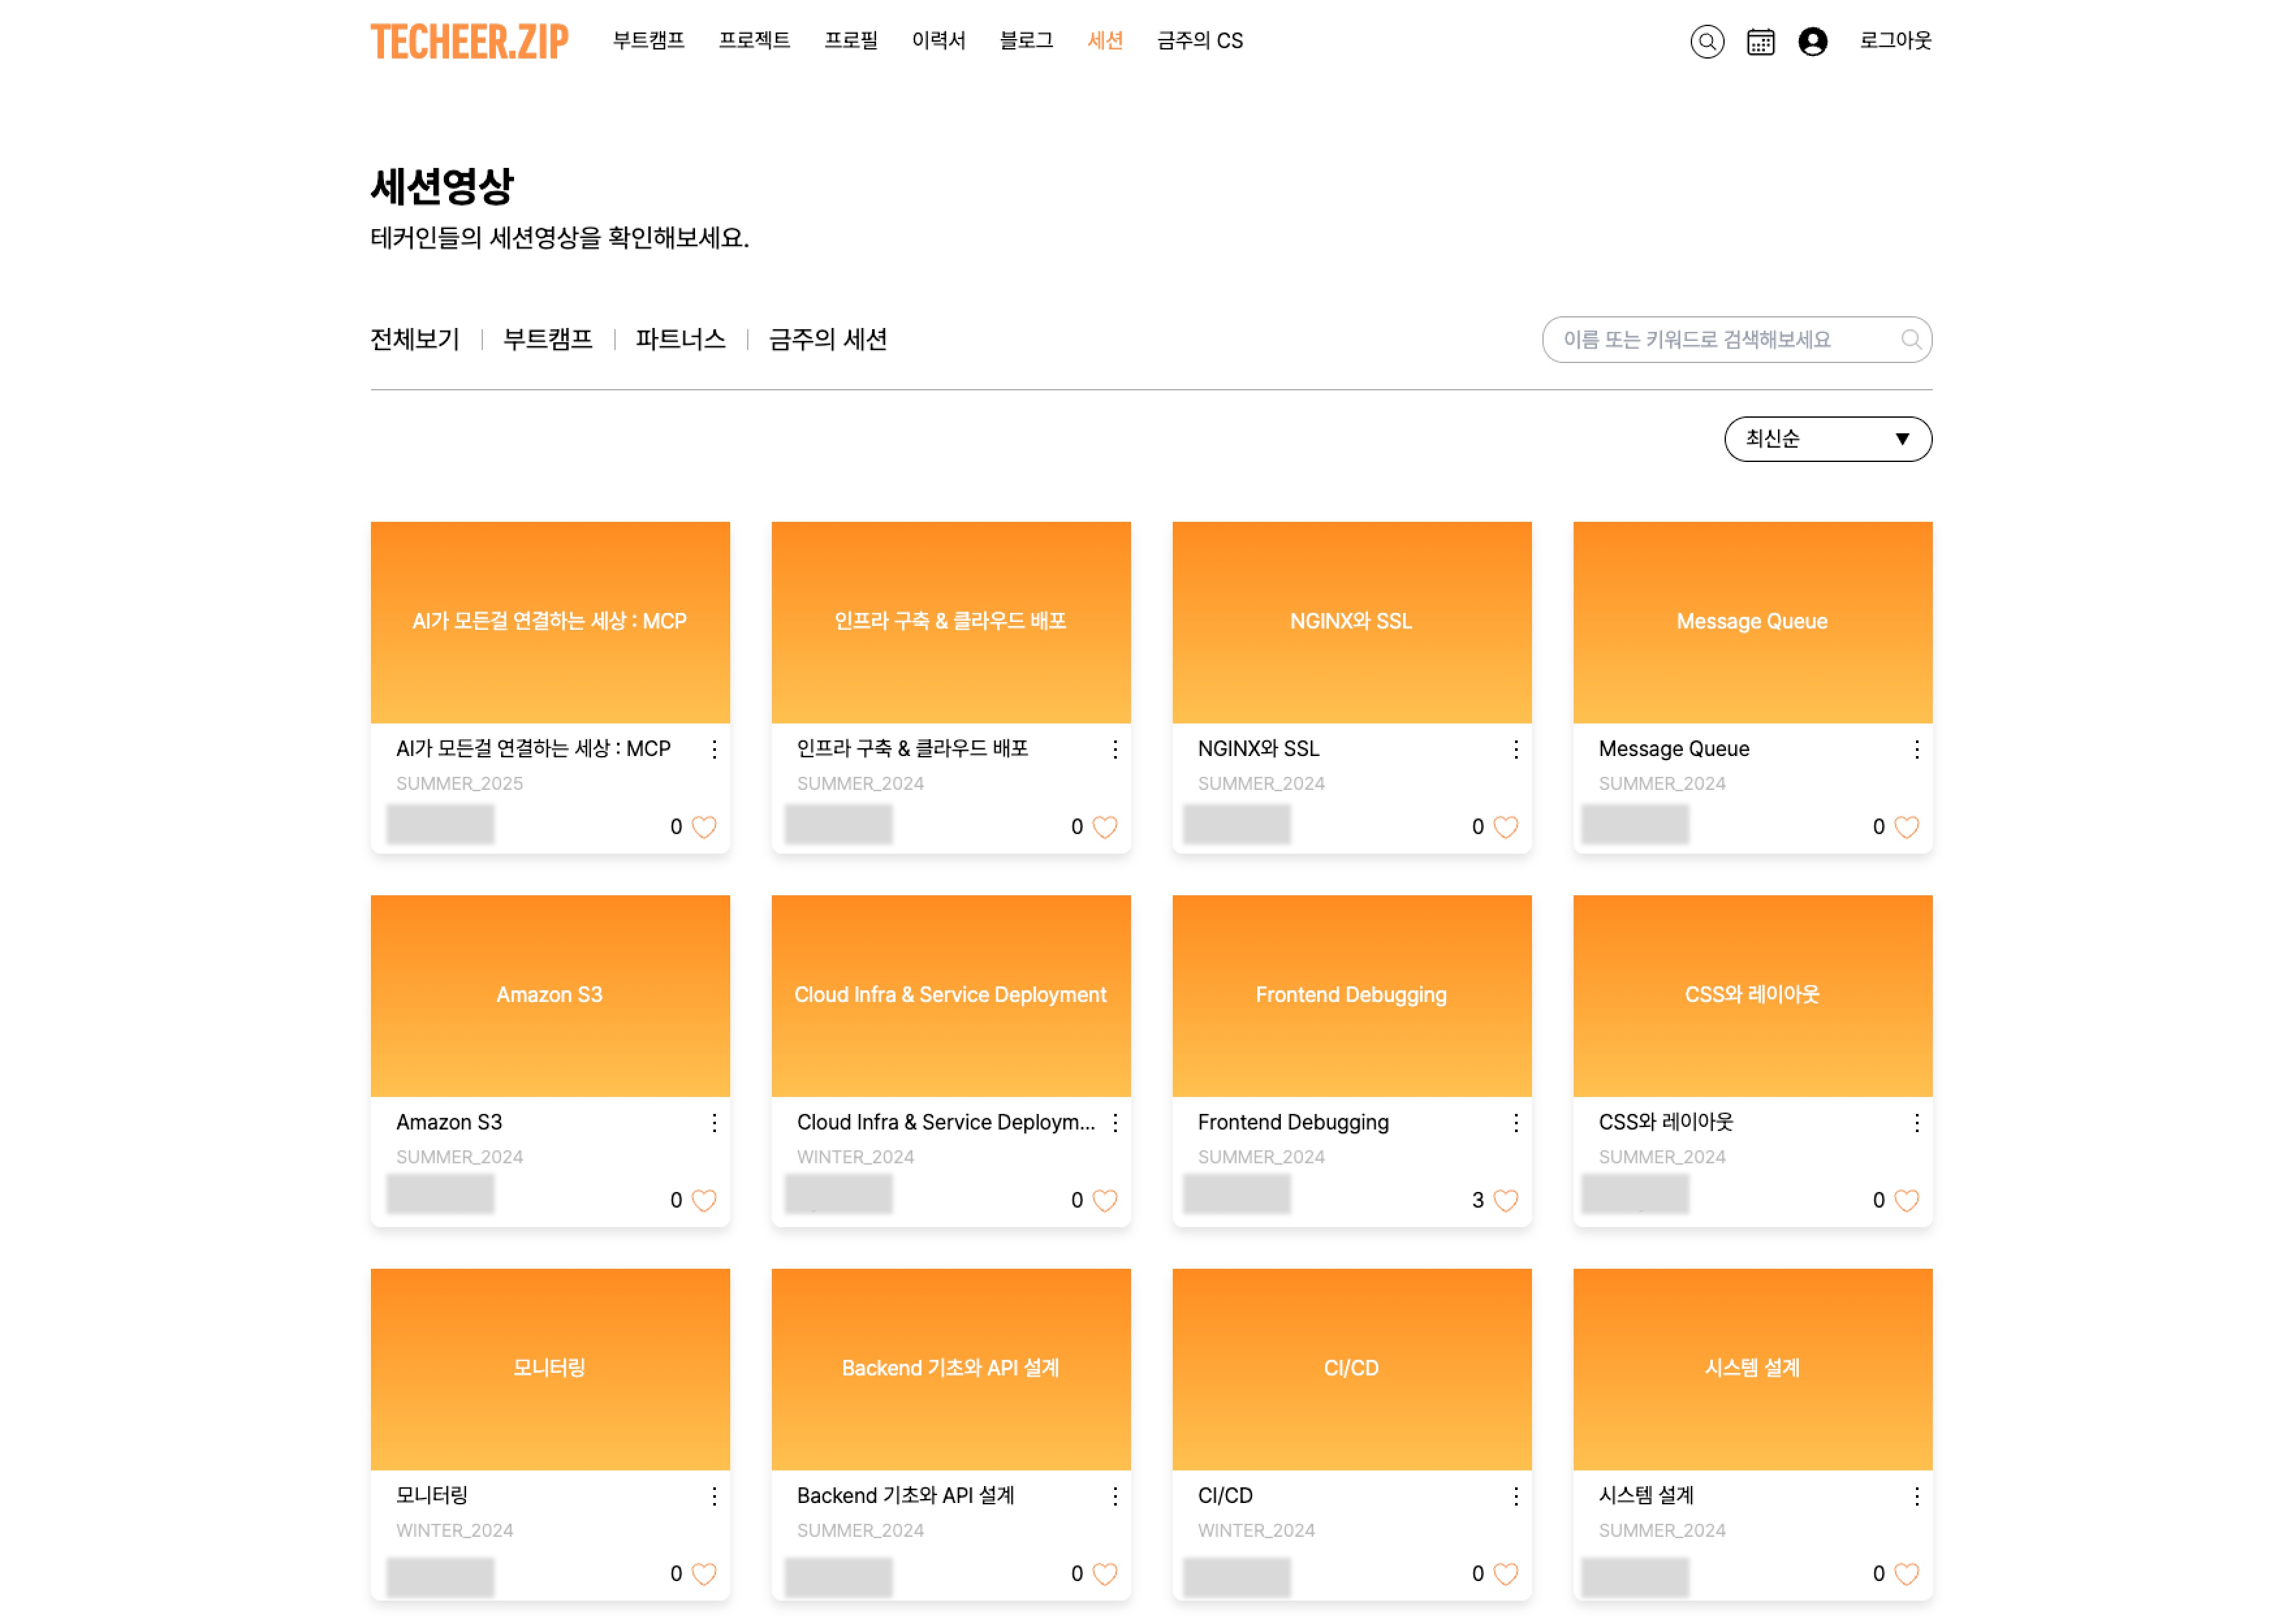Viewport: 2283px width, 1624px height.
Task: Click the user profile avatar icon
Action: pos(1812,42)
